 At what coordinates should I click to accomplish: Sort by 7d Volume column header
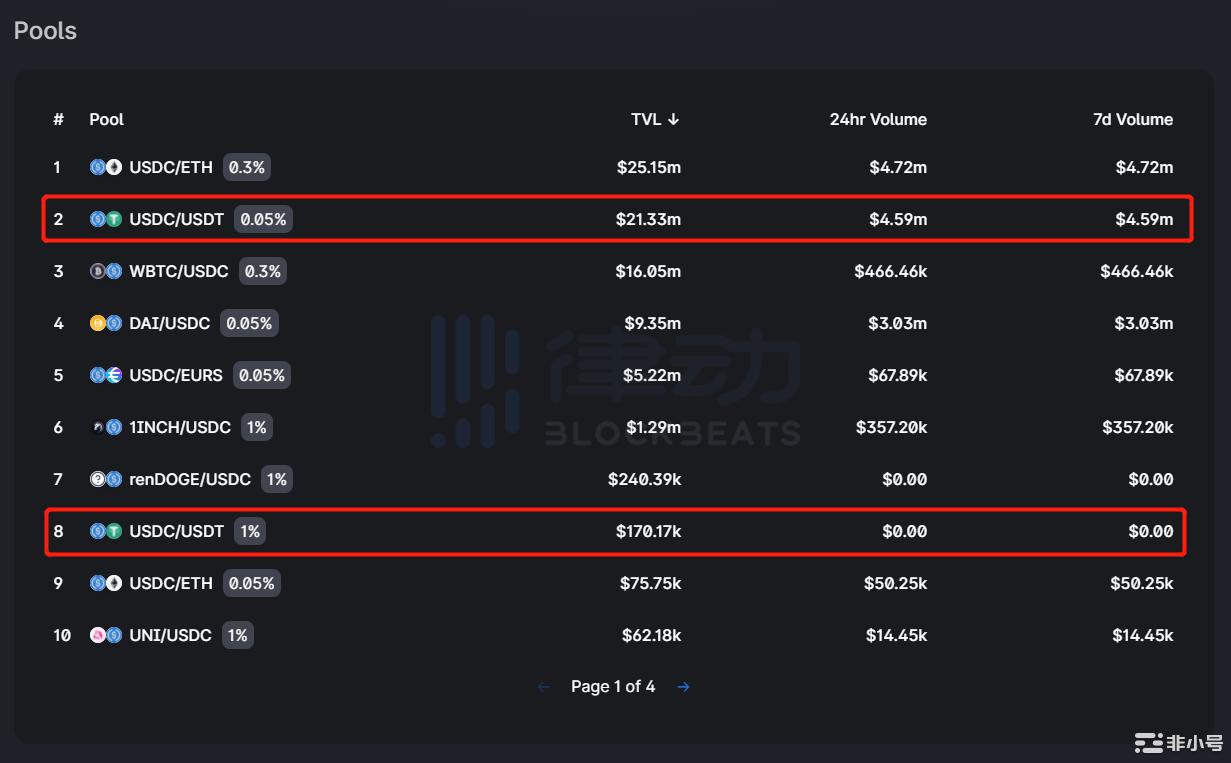pos(1131,119)
